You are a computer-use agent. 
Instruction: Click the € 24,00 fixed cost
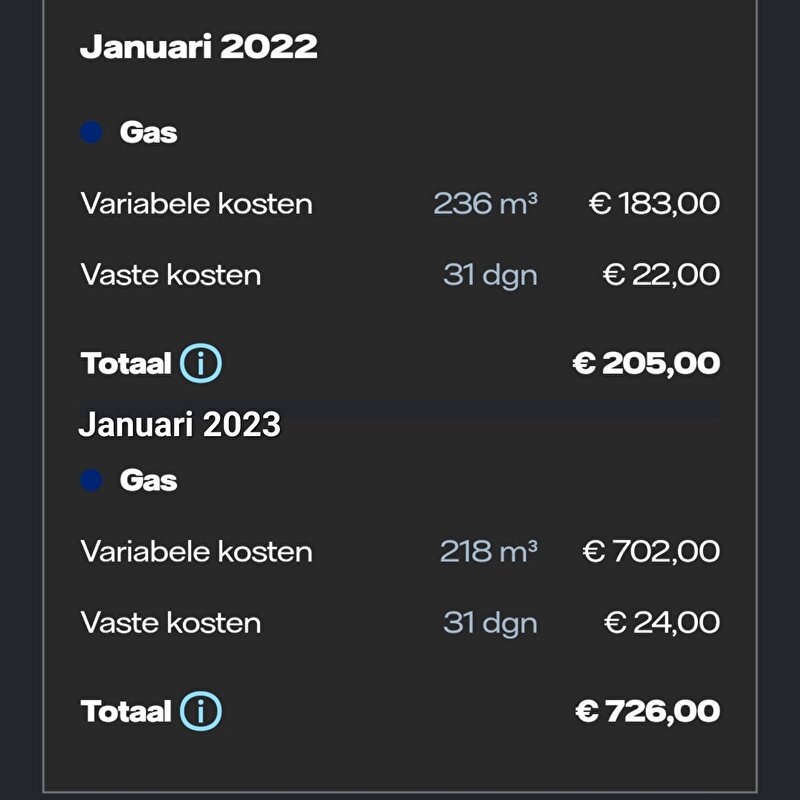pos(662,623)
